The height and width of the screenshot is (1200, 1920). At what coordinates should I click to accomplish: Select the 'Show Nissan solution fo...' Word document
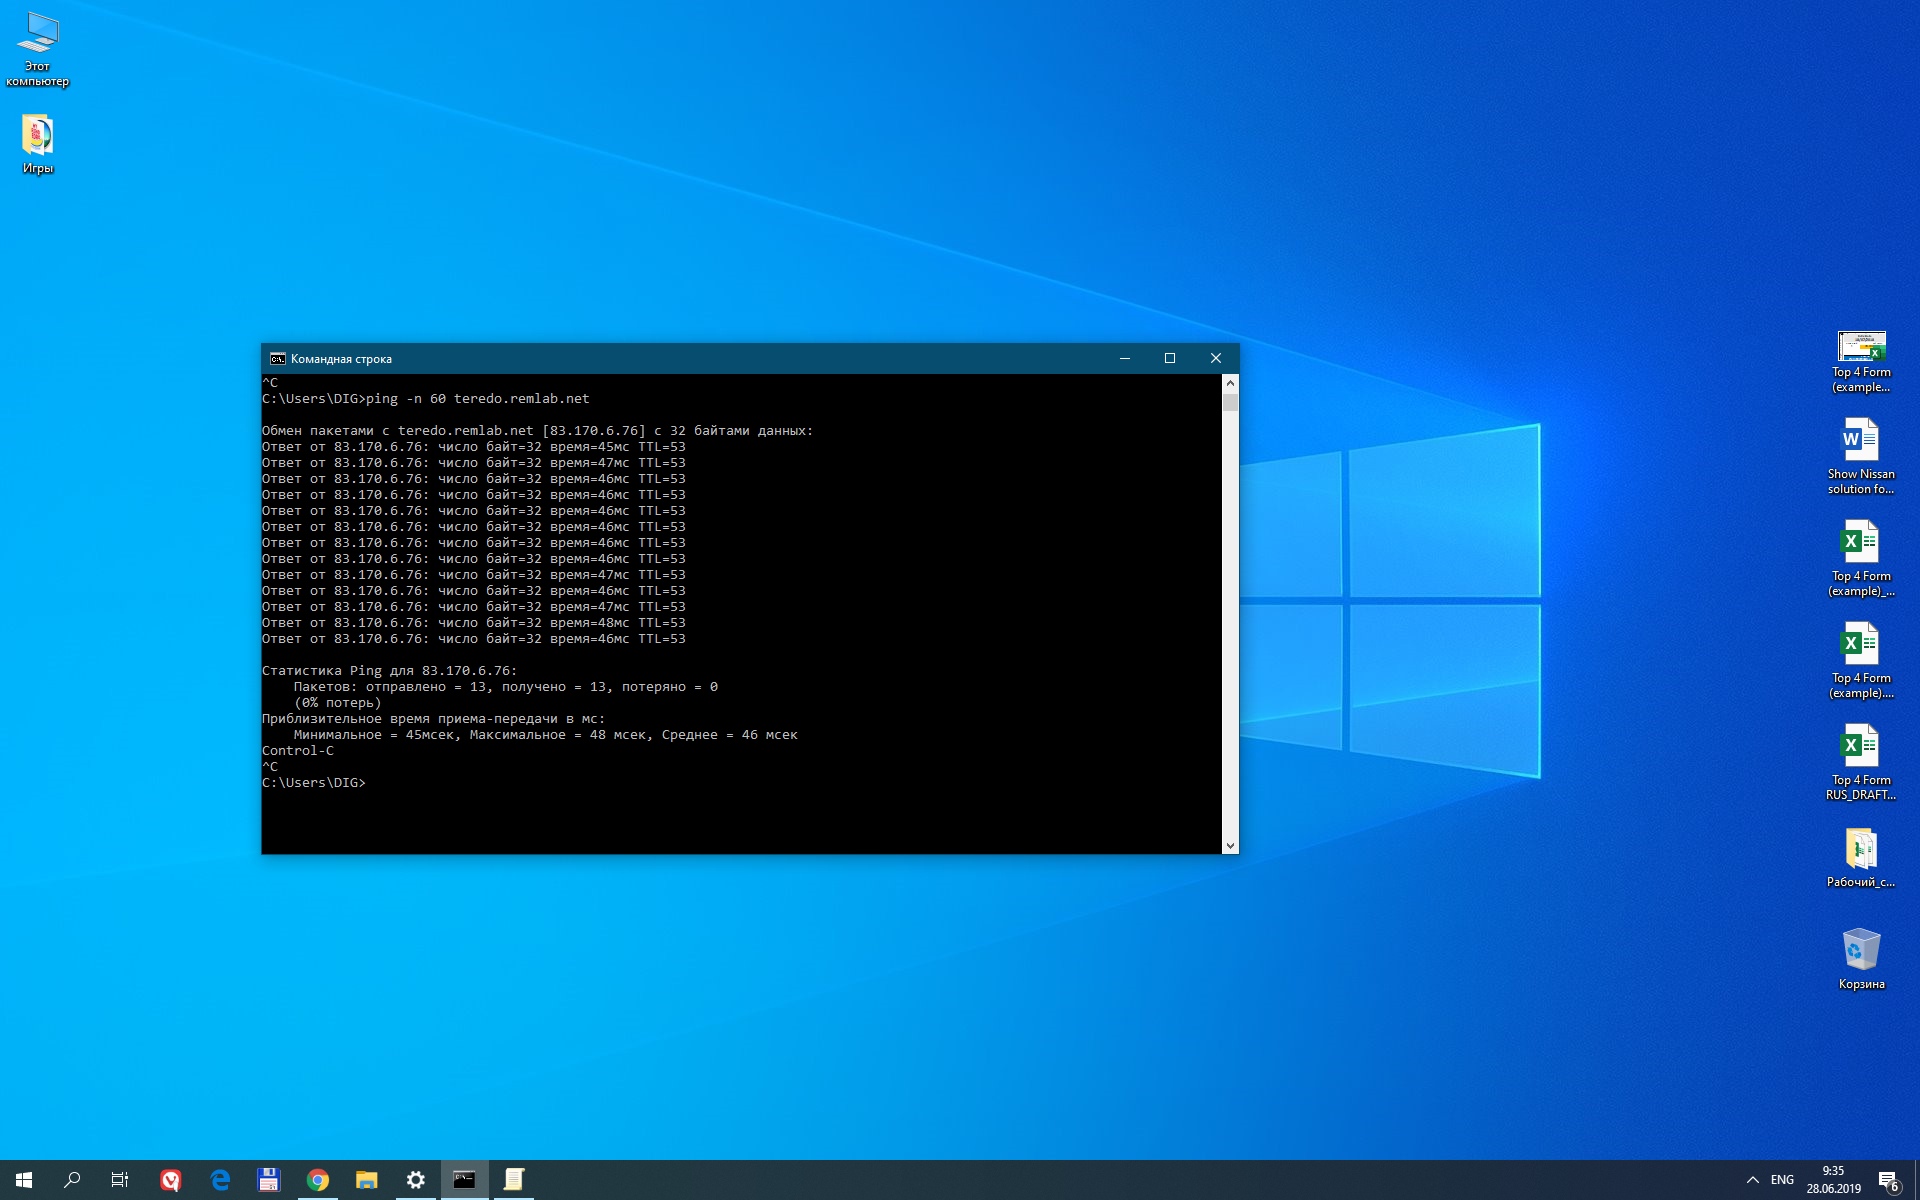pyautogui.click(x=1860, y=456)
